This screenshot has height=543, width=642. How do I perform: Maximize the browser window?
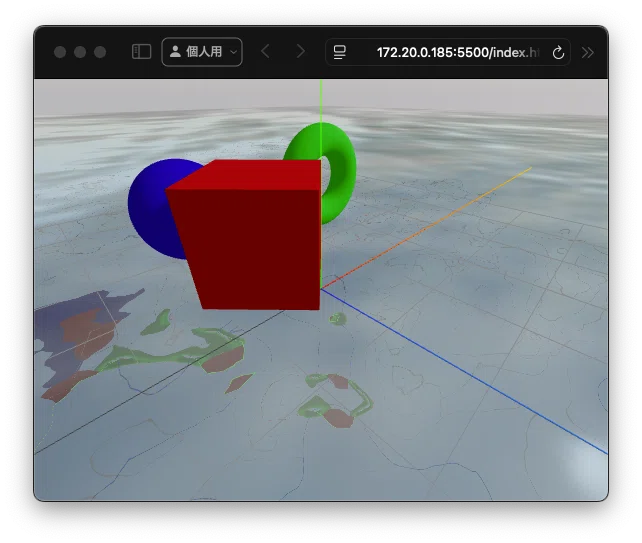pos(100,52)
